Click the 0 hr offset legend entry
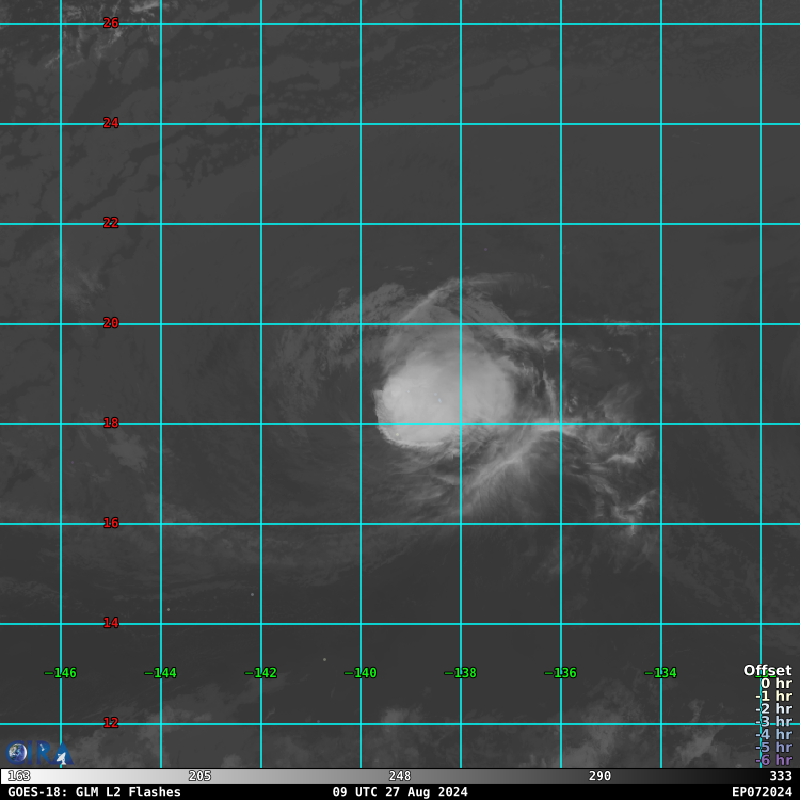 click(x=775, y=684)
